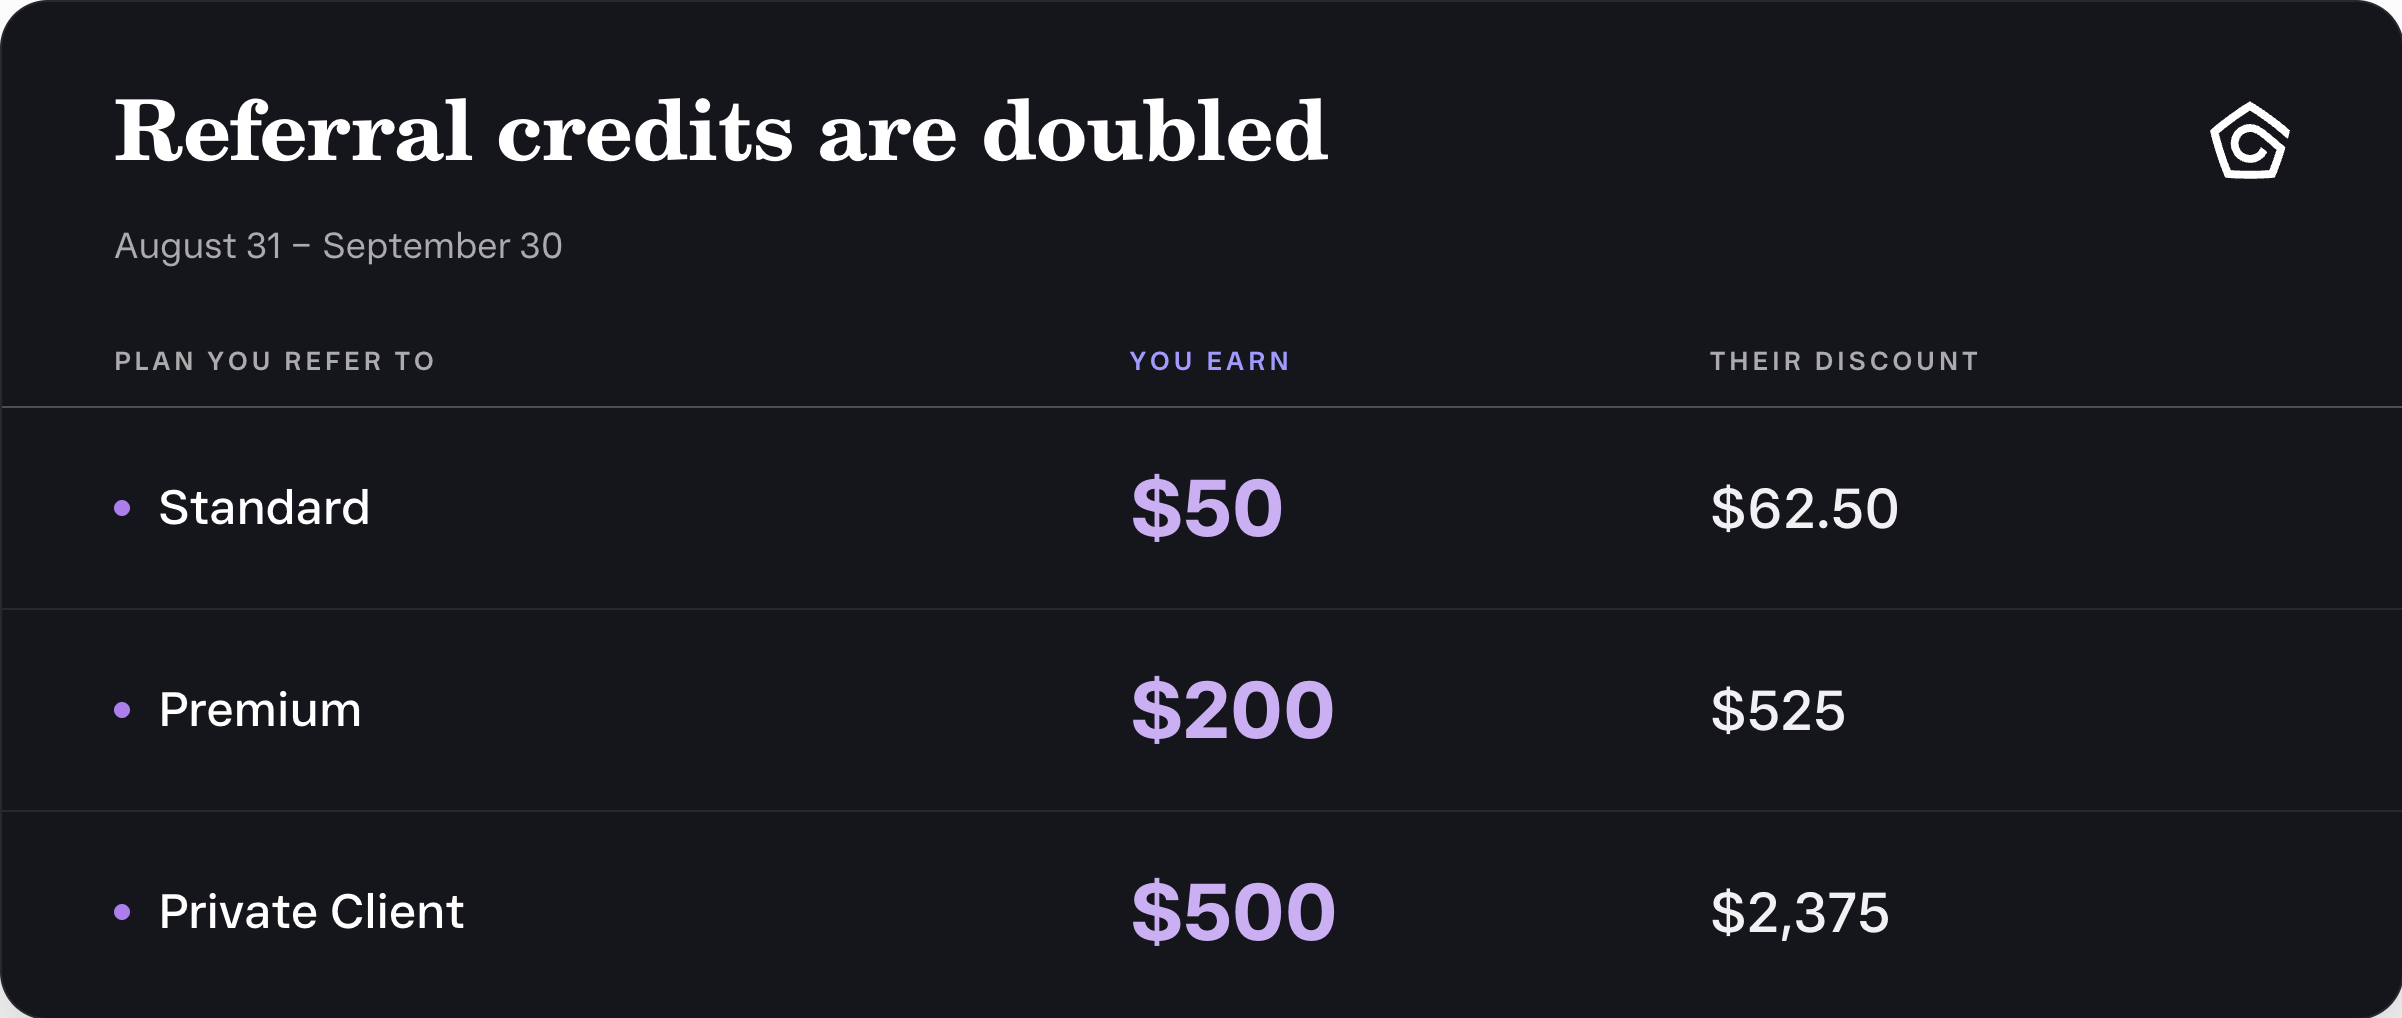Click the YOU EARN column header
Screen dimensions: 2402x1018
point(1210,361)
